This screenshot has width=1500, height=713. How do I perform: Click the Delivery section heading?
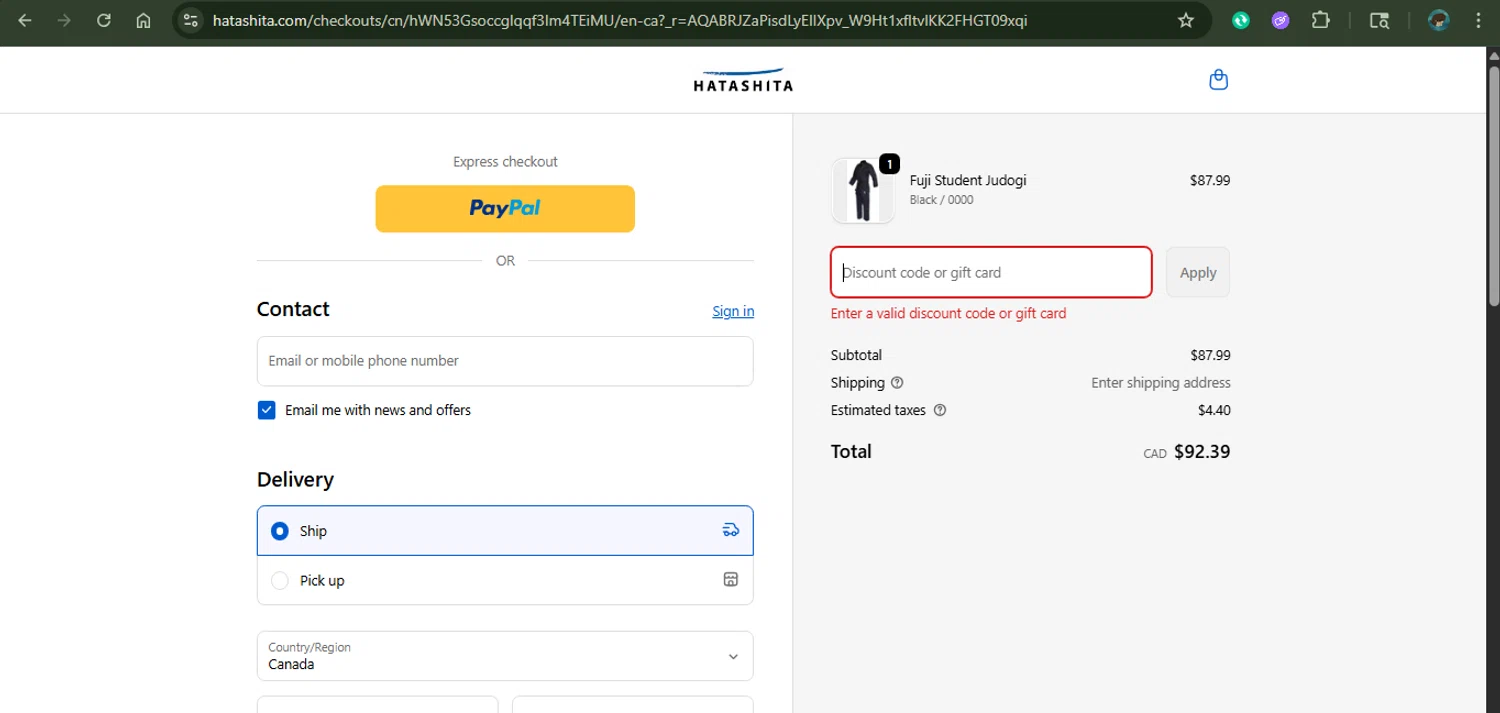pyautogui.click(x=295, y=480)
